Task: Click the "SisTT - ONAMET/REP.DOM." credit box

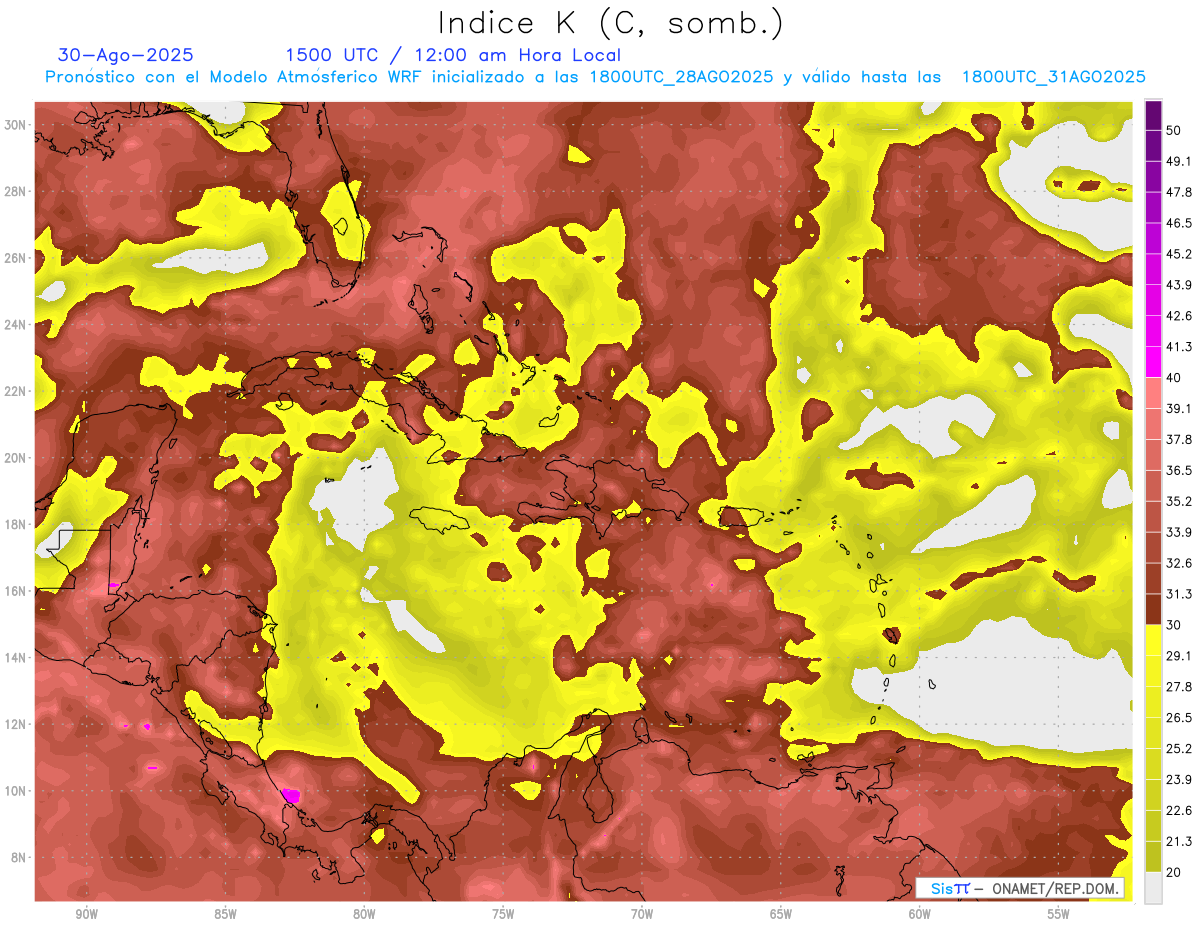Action: click(x=1020, y=888)
